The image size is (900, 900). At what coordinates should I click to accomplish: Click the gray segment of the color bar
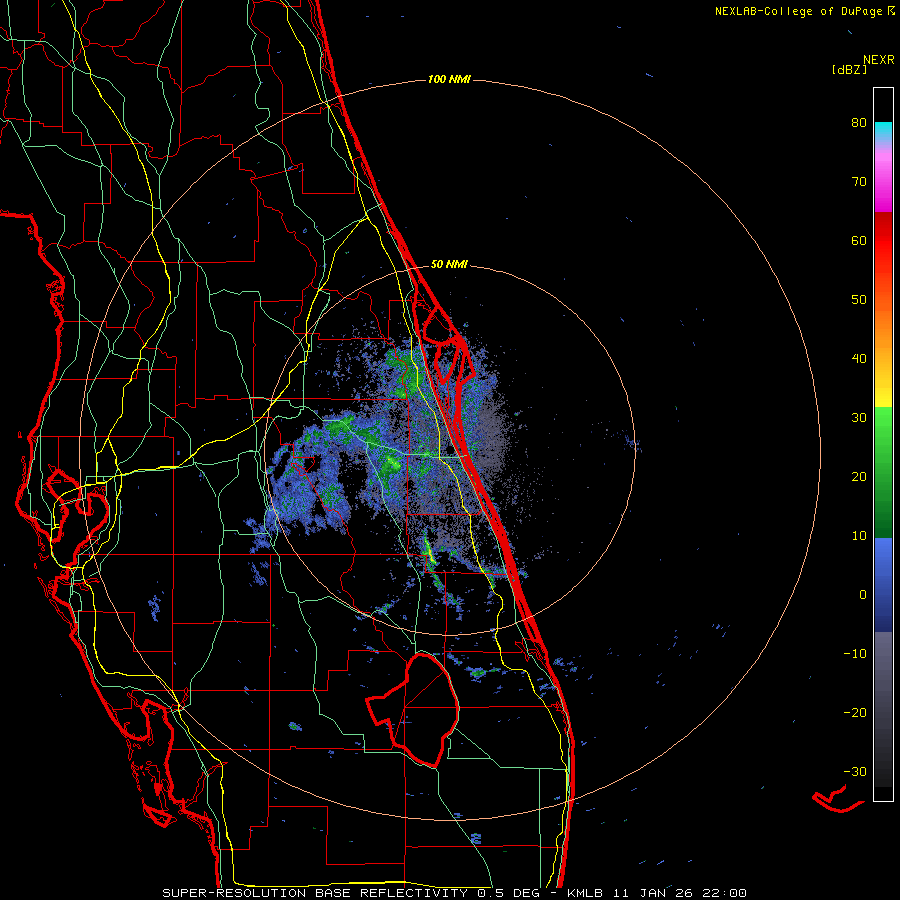click(x=883, y=709)
